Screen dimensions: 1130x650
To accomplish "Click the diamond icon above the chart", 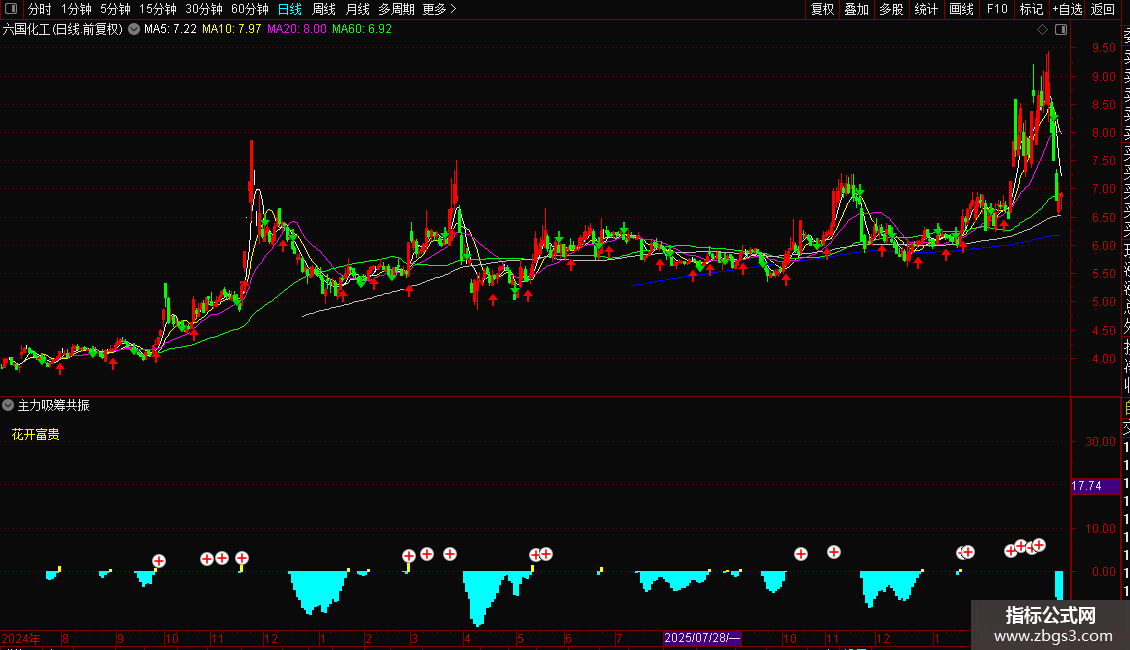I will [x=1042, y=30].
